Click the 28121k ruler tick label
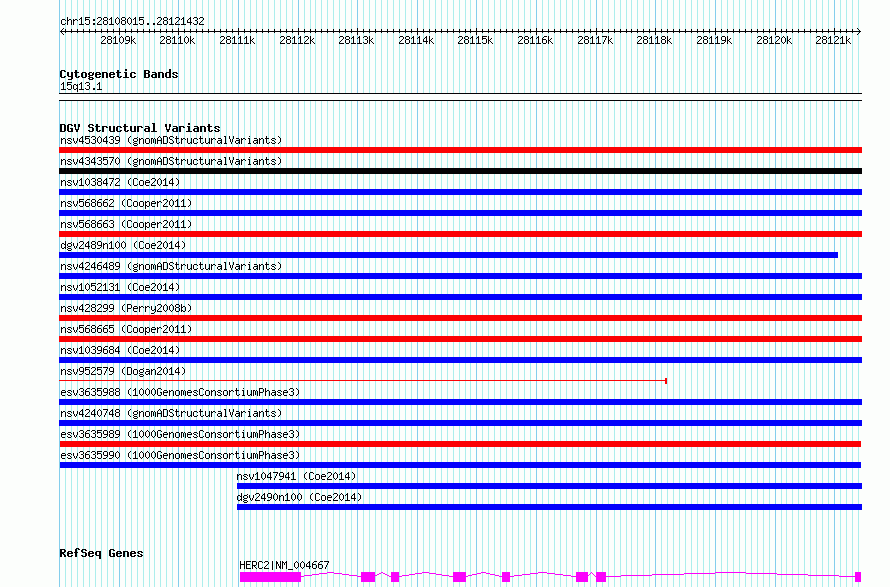This screenshot has width=890, height=587. coord(833,41)
